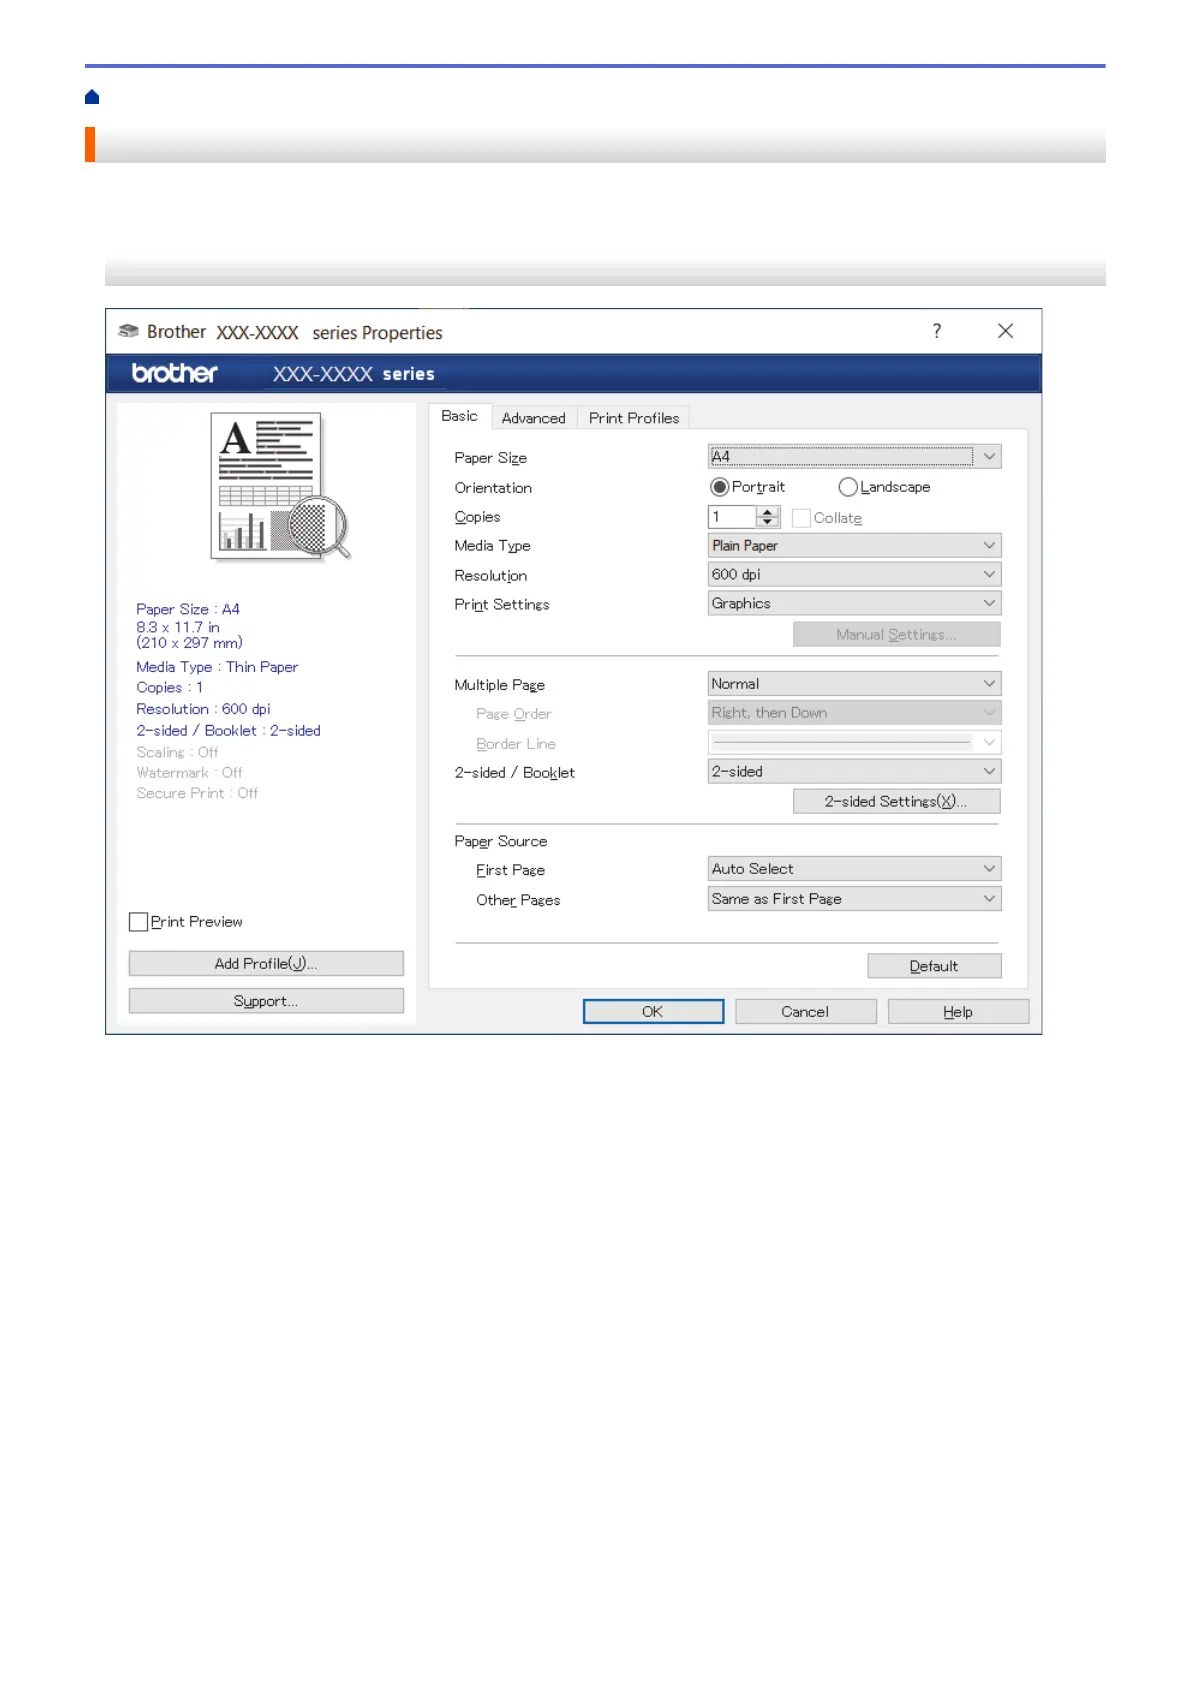Toggle the Collate checkbox

801,518
